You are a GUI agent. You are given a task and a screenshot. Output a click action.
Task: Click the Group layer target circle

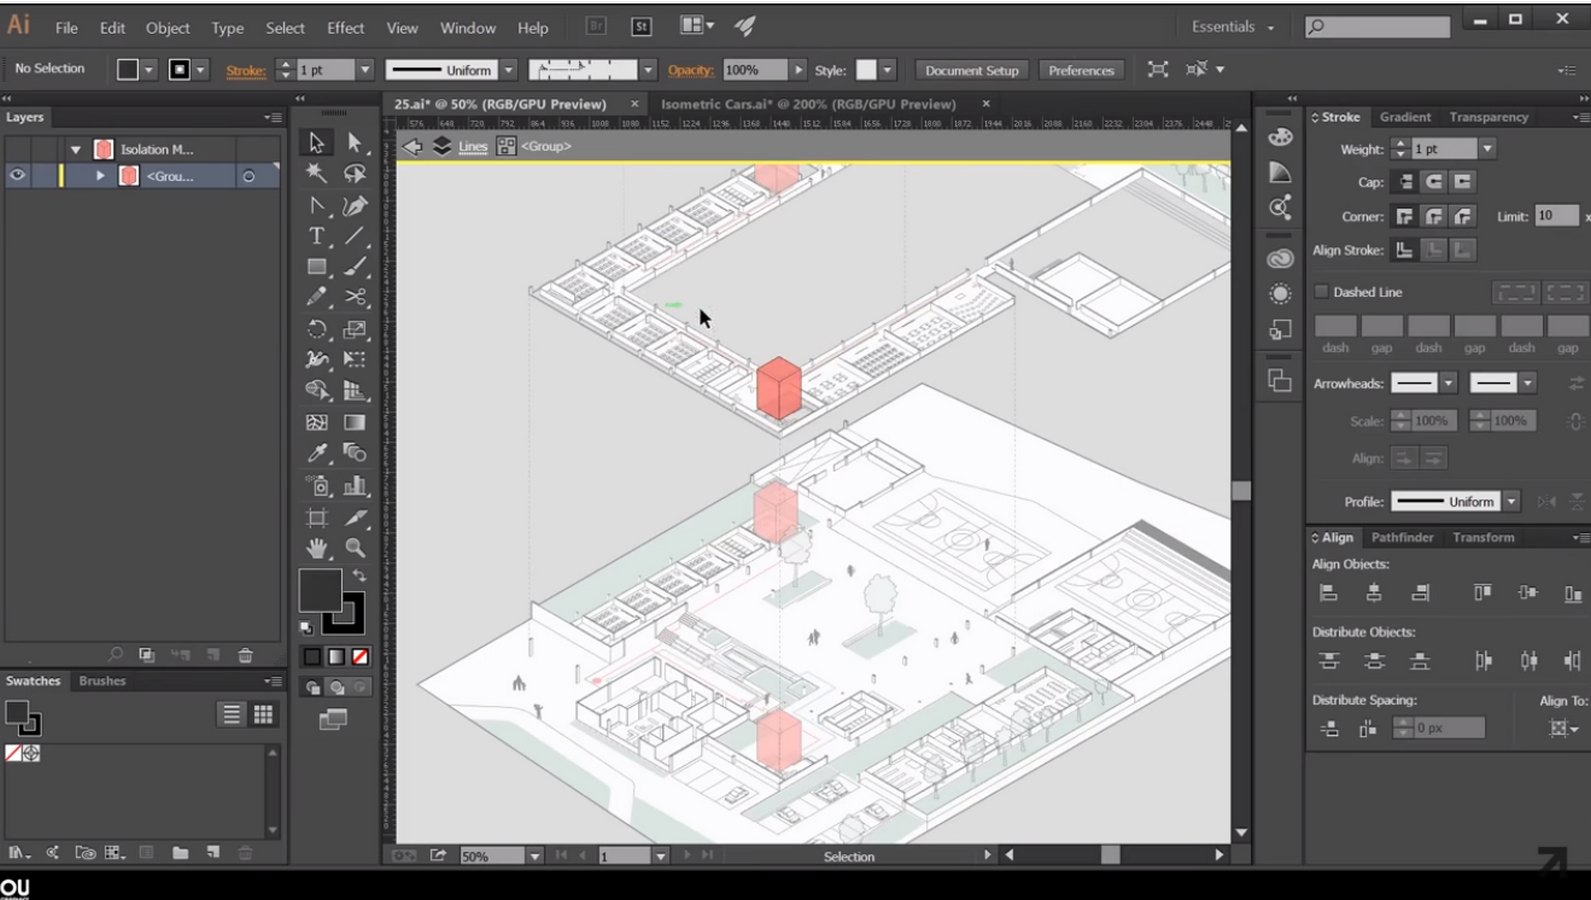248,176
